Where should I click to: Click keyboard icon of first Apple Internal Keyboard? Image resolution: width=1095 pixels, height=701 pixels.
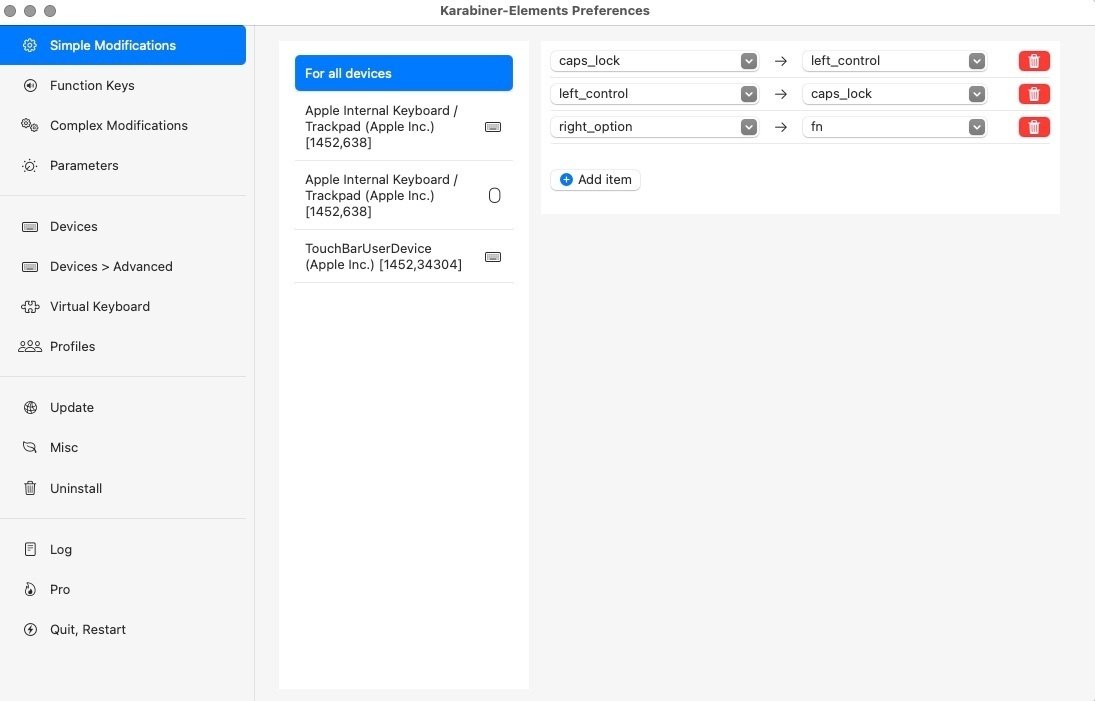[493, 127]
